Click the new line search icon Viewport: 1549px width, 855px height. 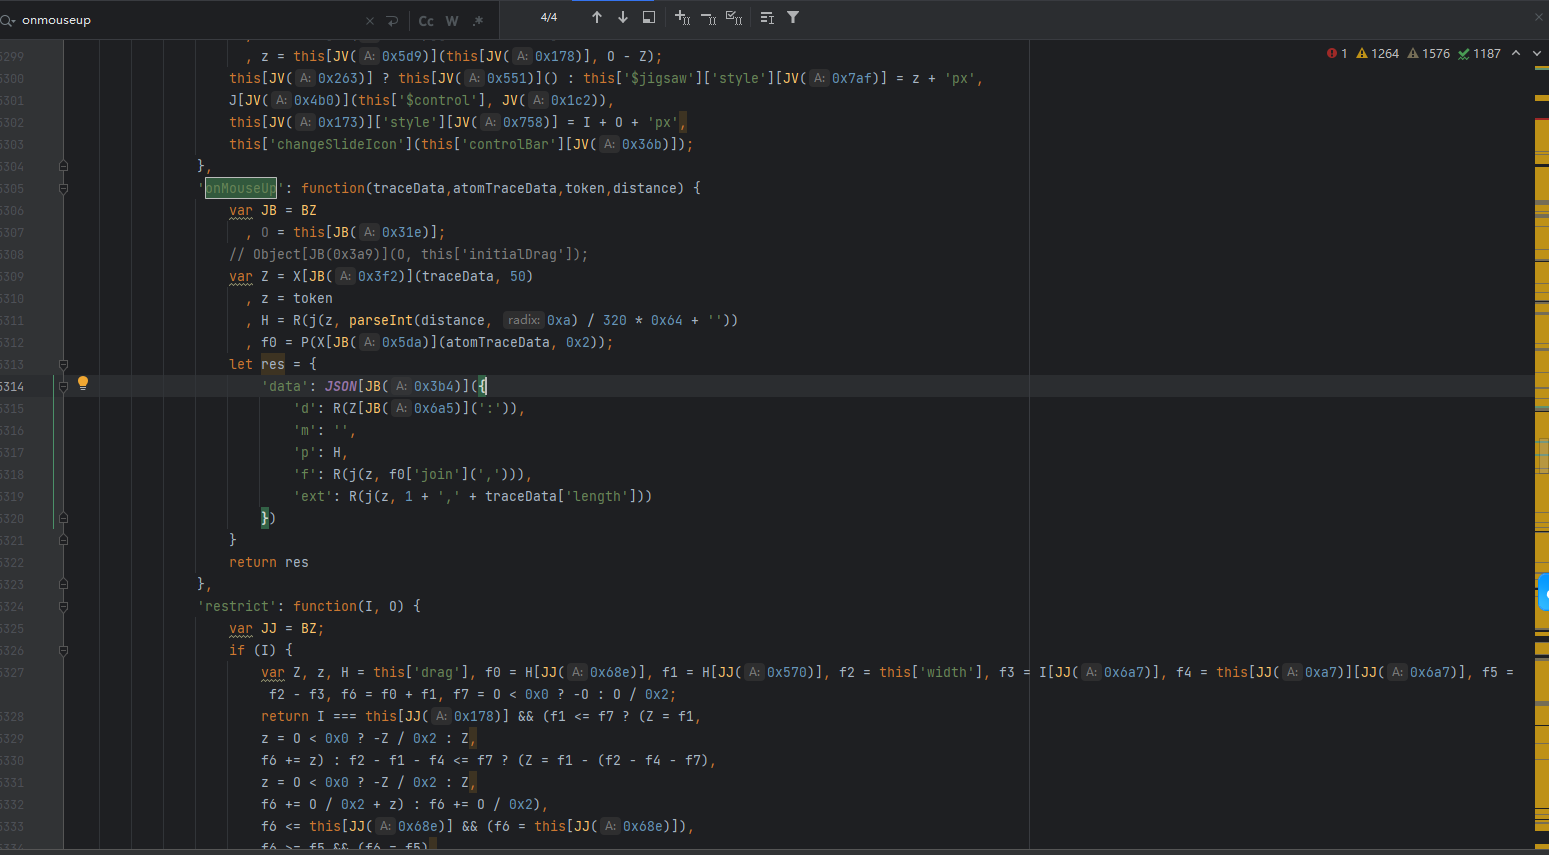coord(392,20)
